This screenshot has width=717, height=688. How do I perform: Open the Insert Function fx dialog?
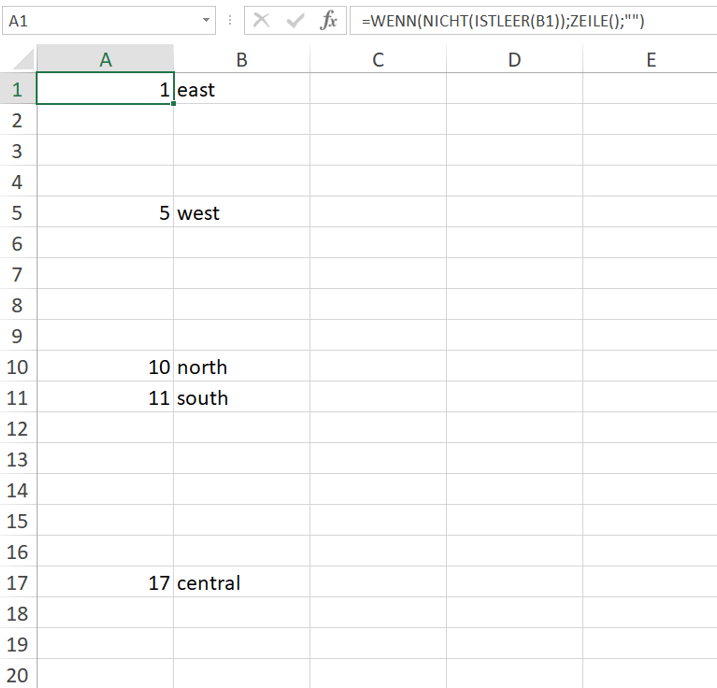click(328, 21)
